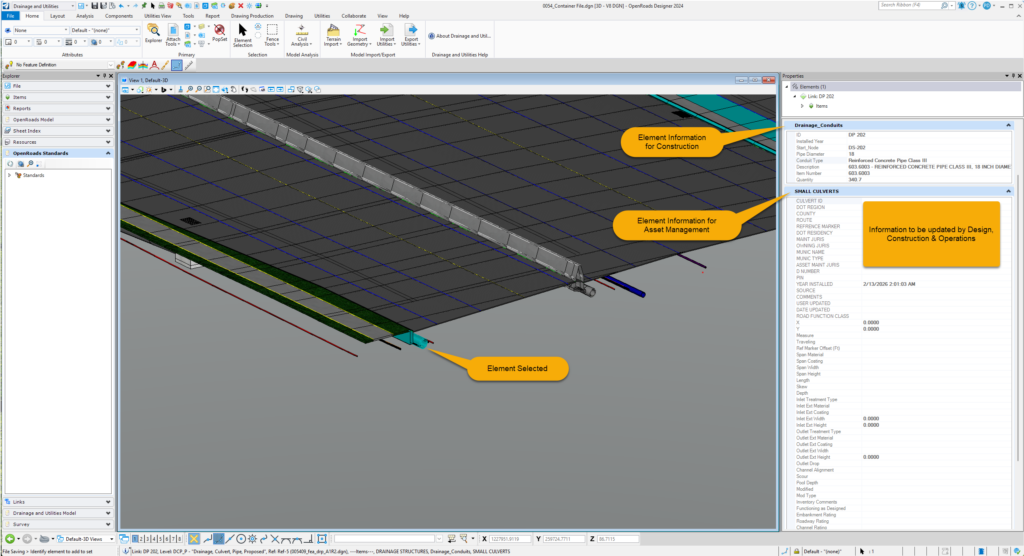Click the lock icon in the status bar

796,551
